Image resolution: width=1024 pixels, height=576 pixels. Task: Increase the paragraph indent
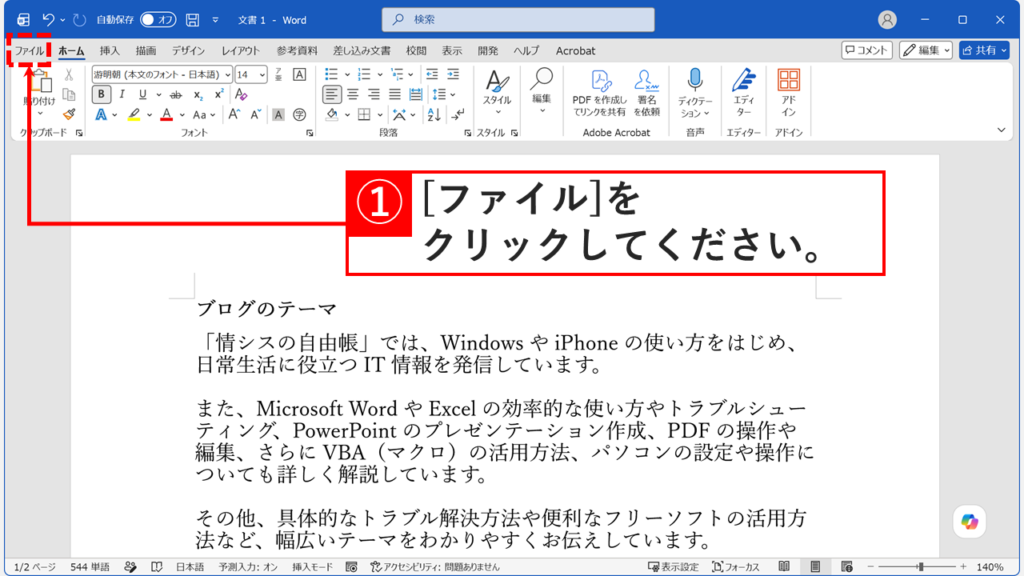(x=453, y=74)
